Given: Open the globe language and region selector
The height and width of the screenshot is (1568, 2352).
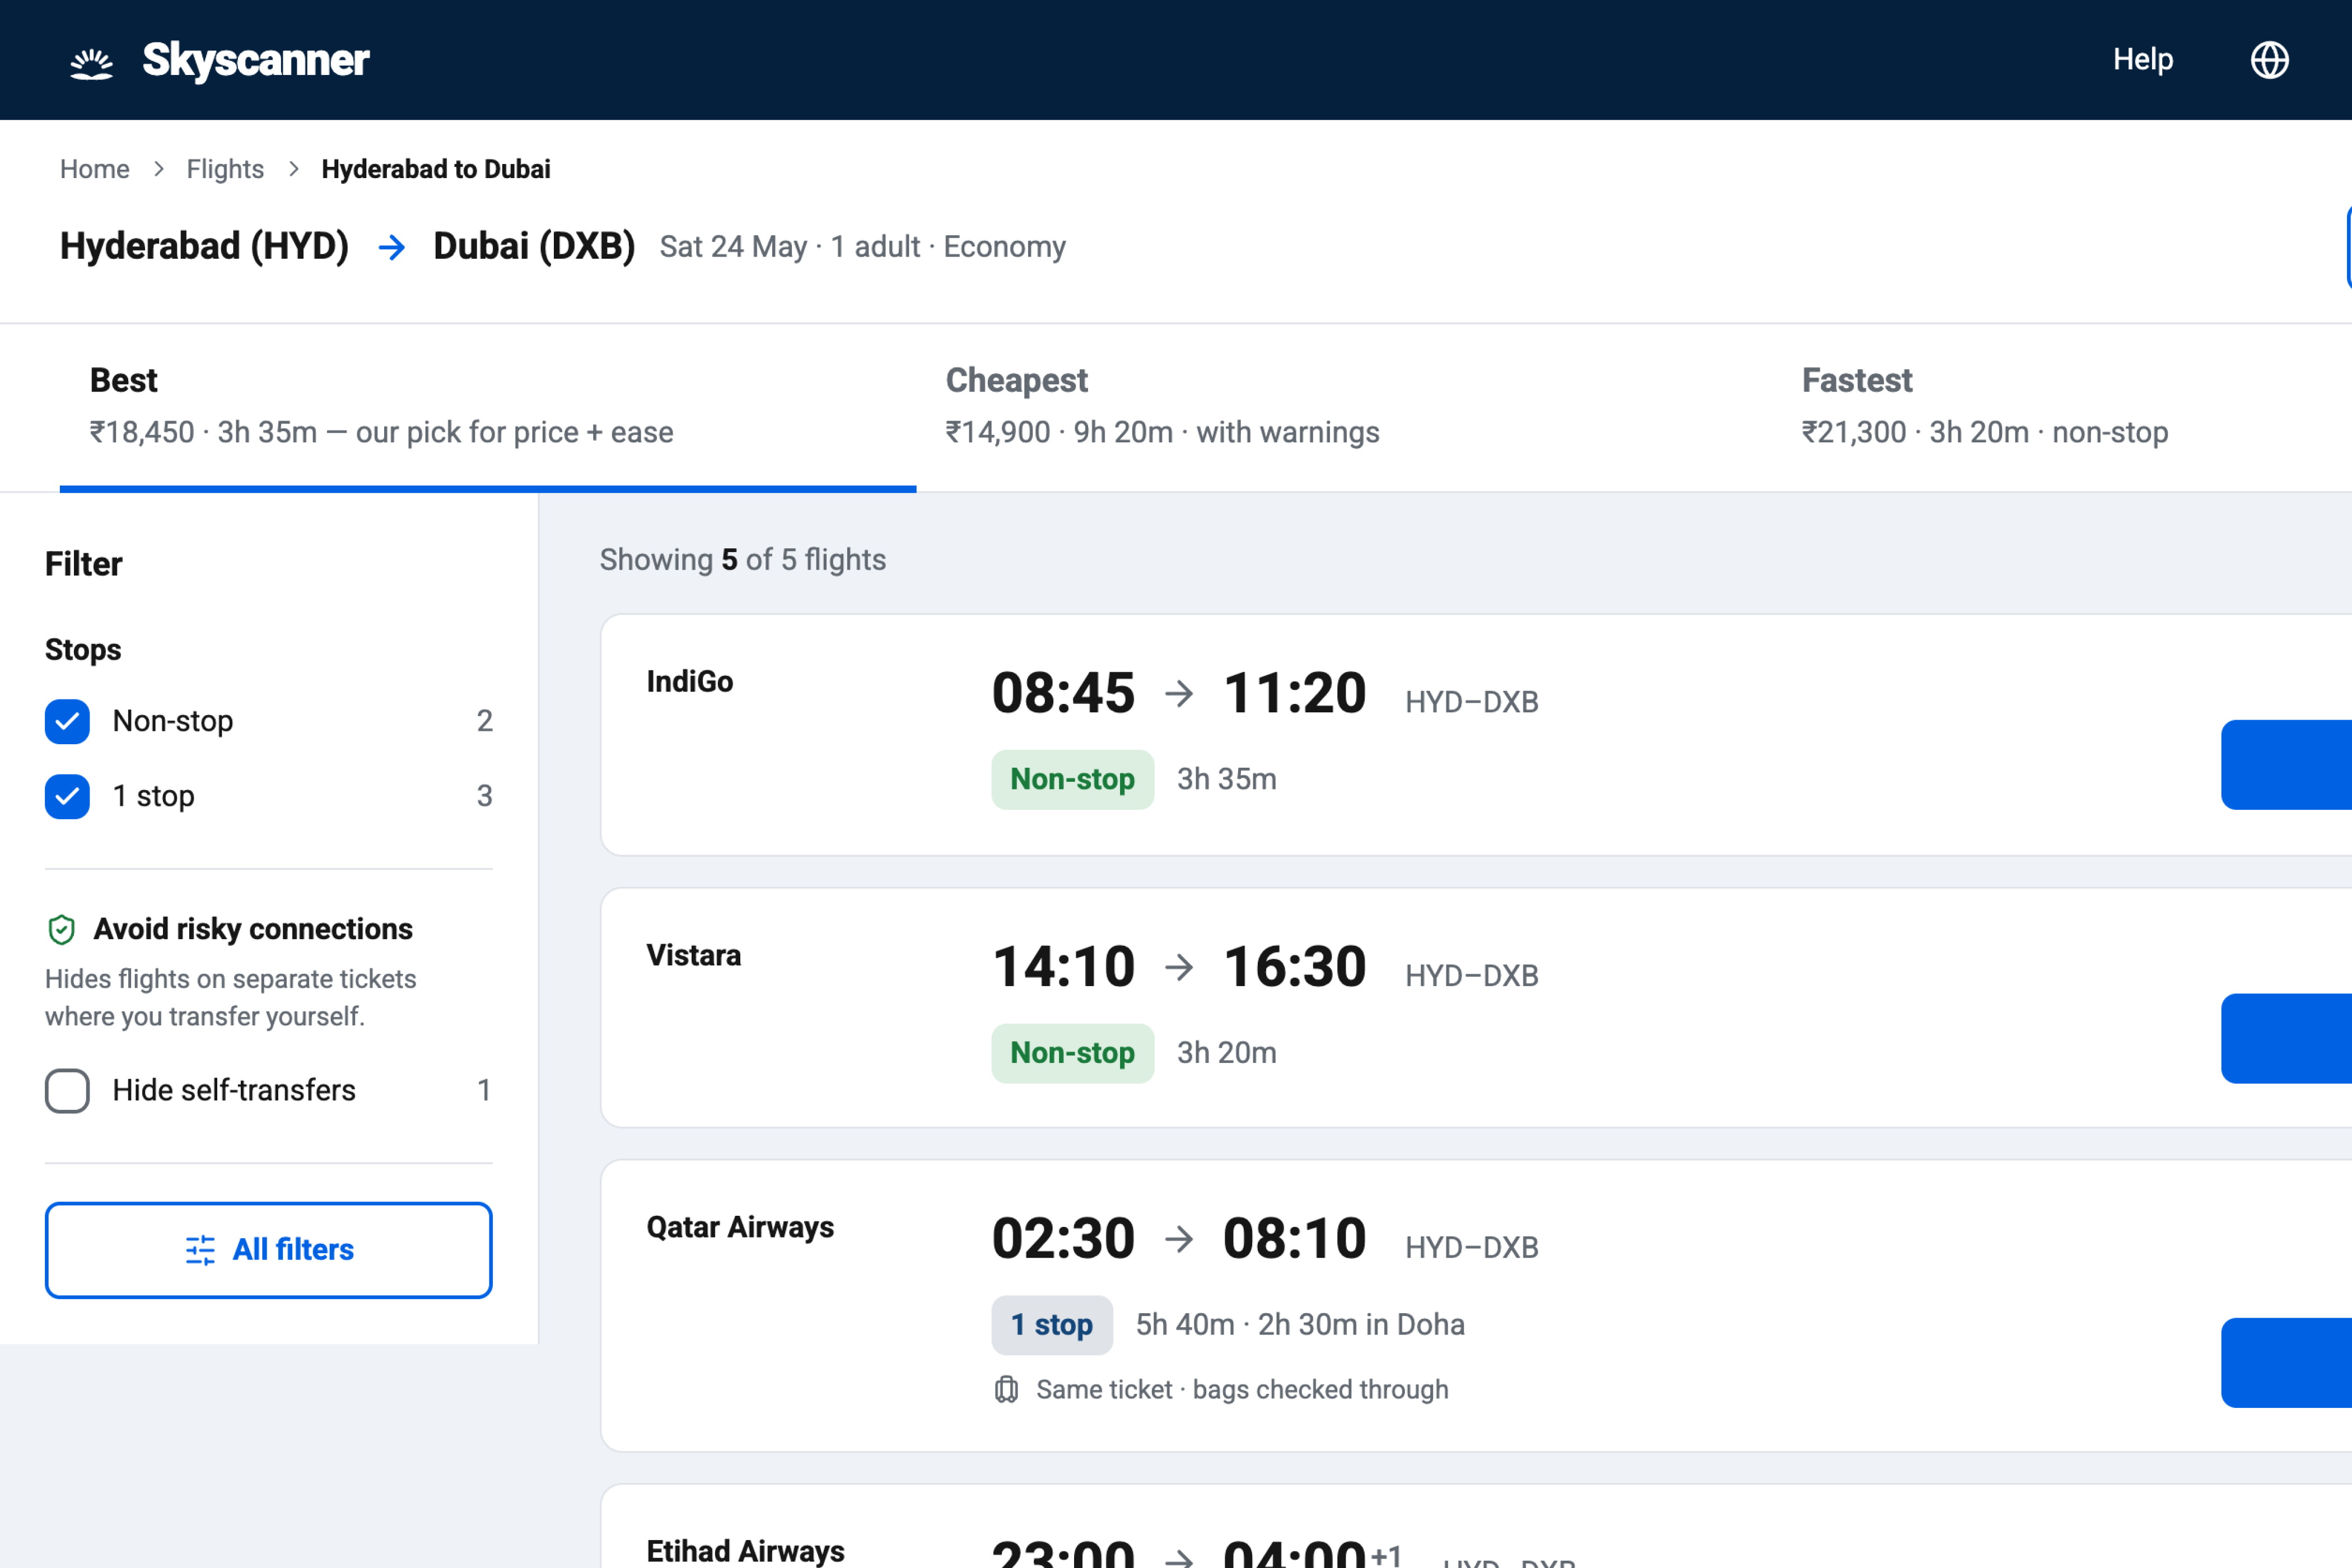Looking at the screenshot, I should pyautogui.click(x=2269, y=60).
